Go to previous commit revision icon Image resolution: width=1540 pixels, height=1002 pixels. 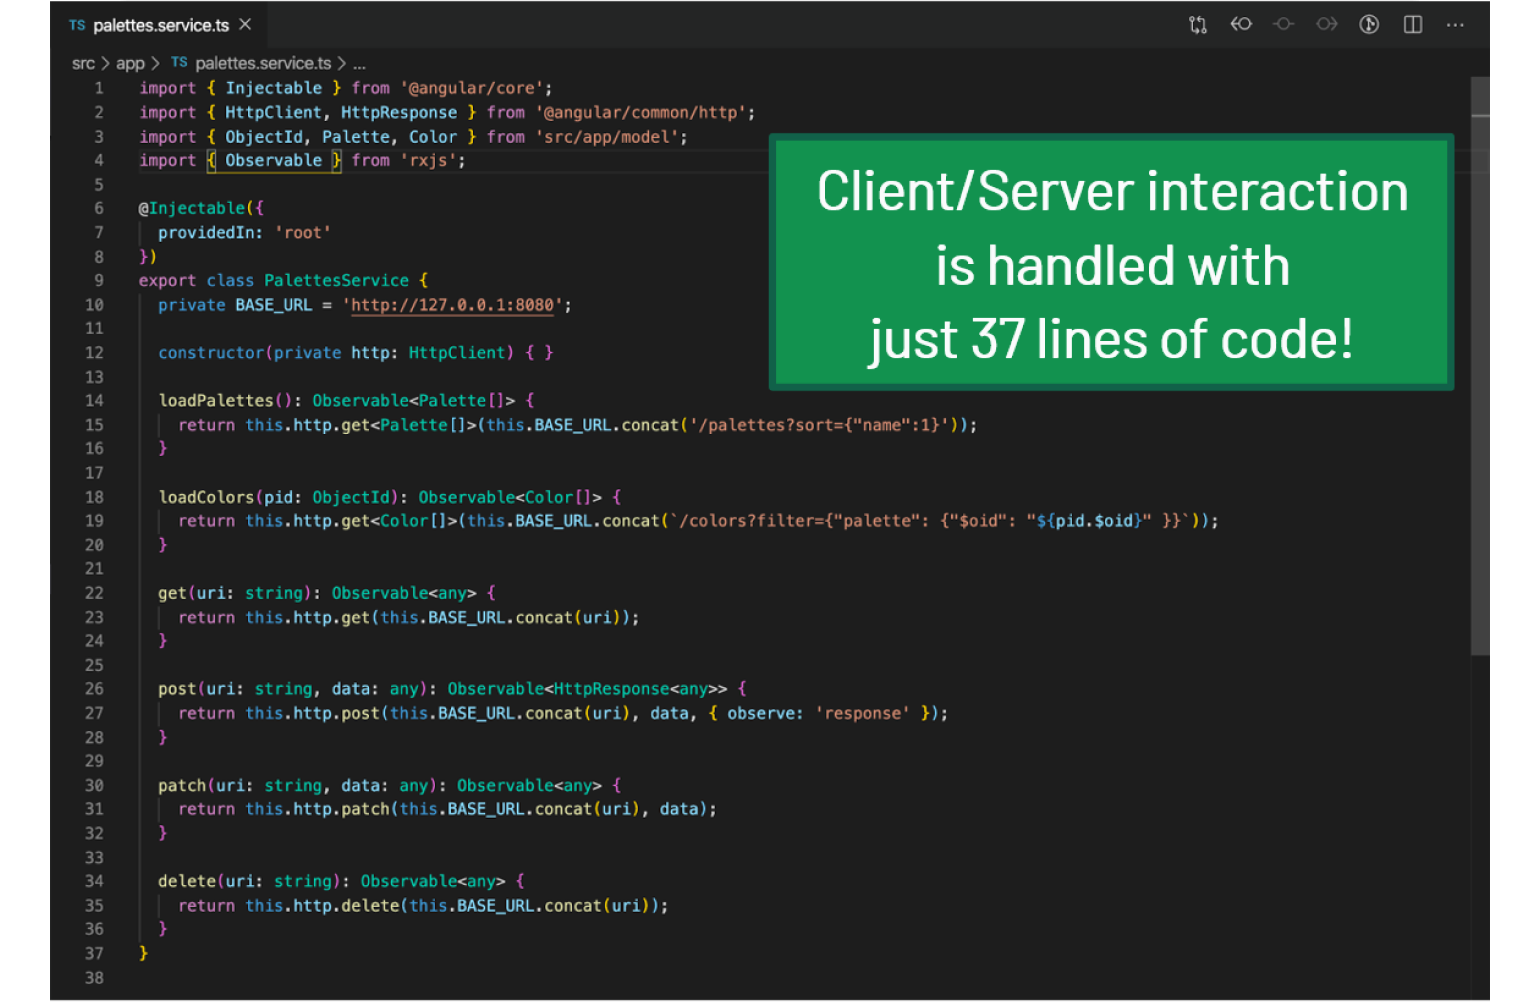pos(1241,24)
